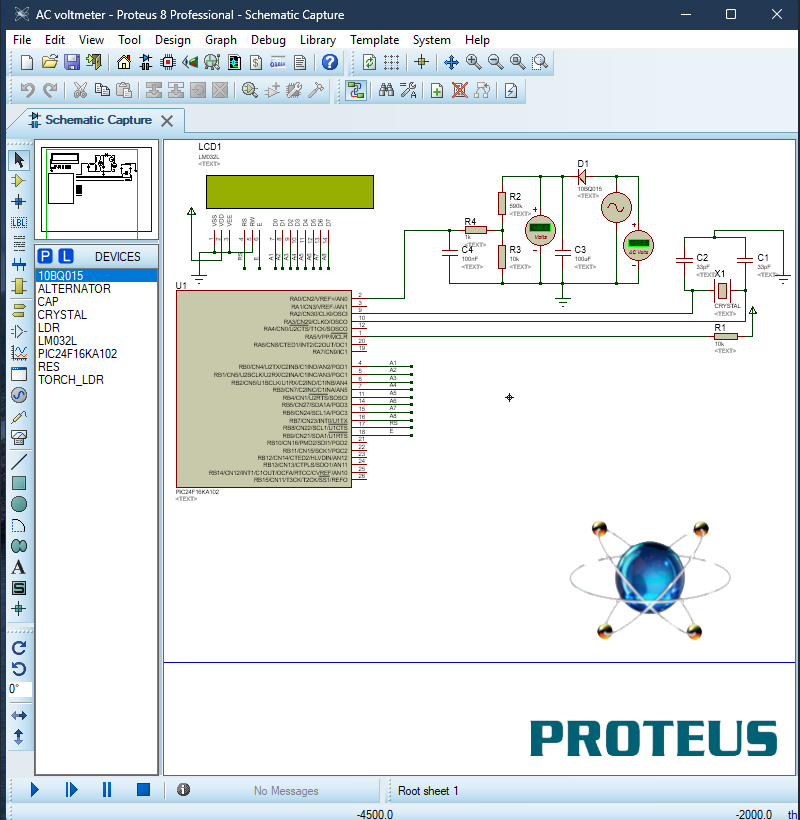Activate Component mode in the left toolbar
This screenshot has width=800, height=820.
(17, 181)
